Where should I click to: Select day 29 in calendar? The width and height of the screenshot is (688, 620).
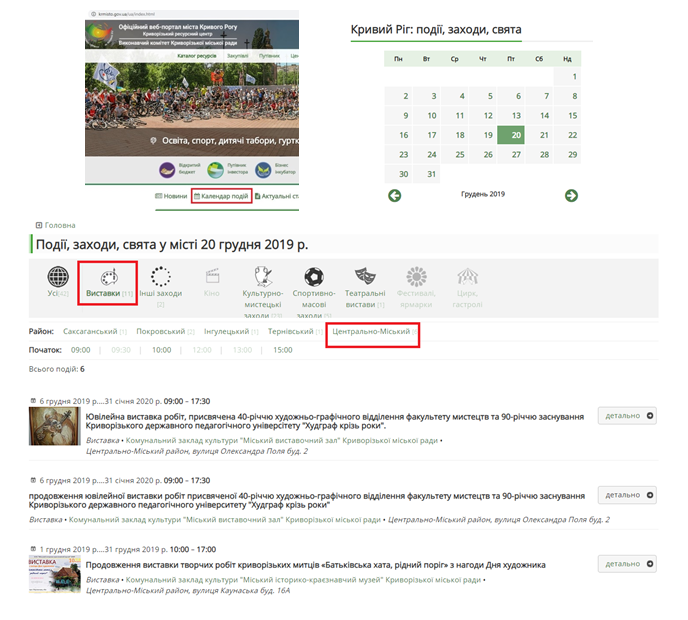pos(567,154)
